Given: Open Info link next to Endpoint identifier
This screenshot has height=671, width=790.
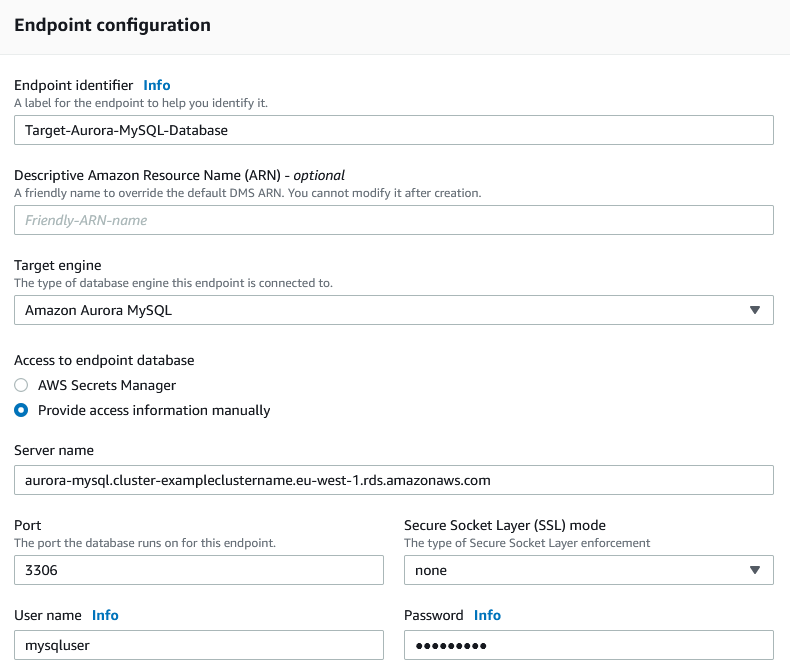Looking at the screenshot, I should coord(157,85).
